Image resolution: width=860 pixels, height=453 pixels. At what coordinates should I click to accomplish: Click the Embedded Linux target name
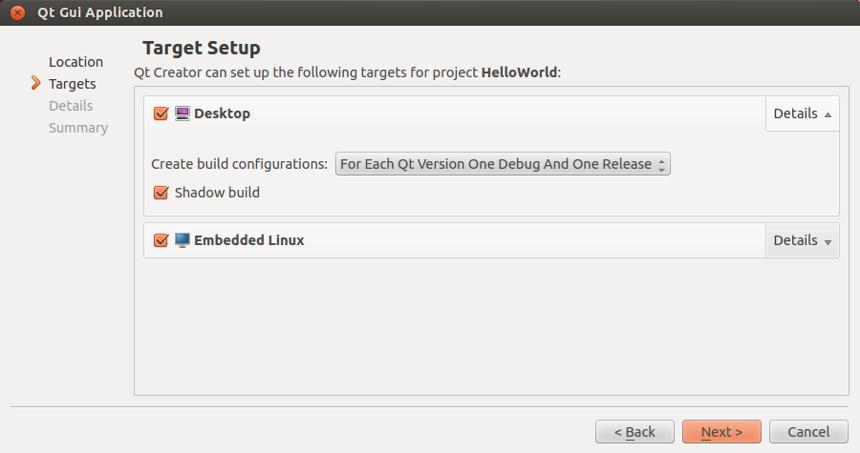pos(249,240)
